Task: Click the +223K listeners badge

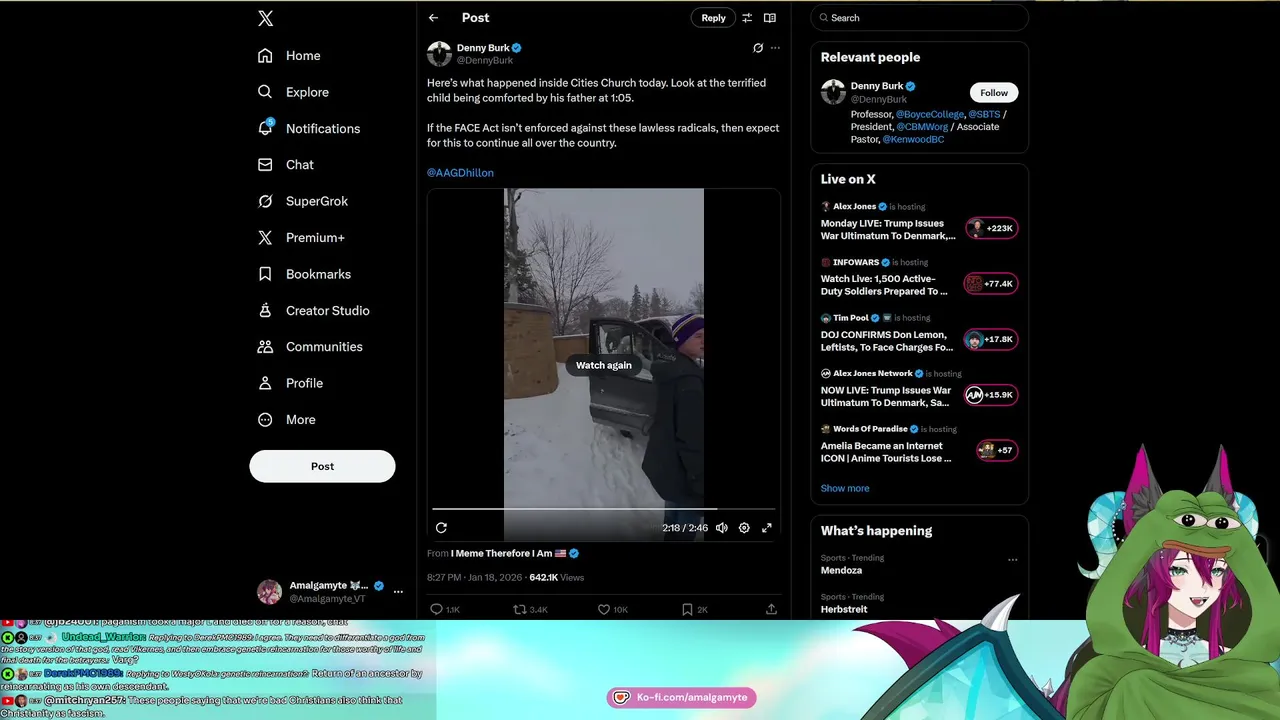Action: point(991,228)
